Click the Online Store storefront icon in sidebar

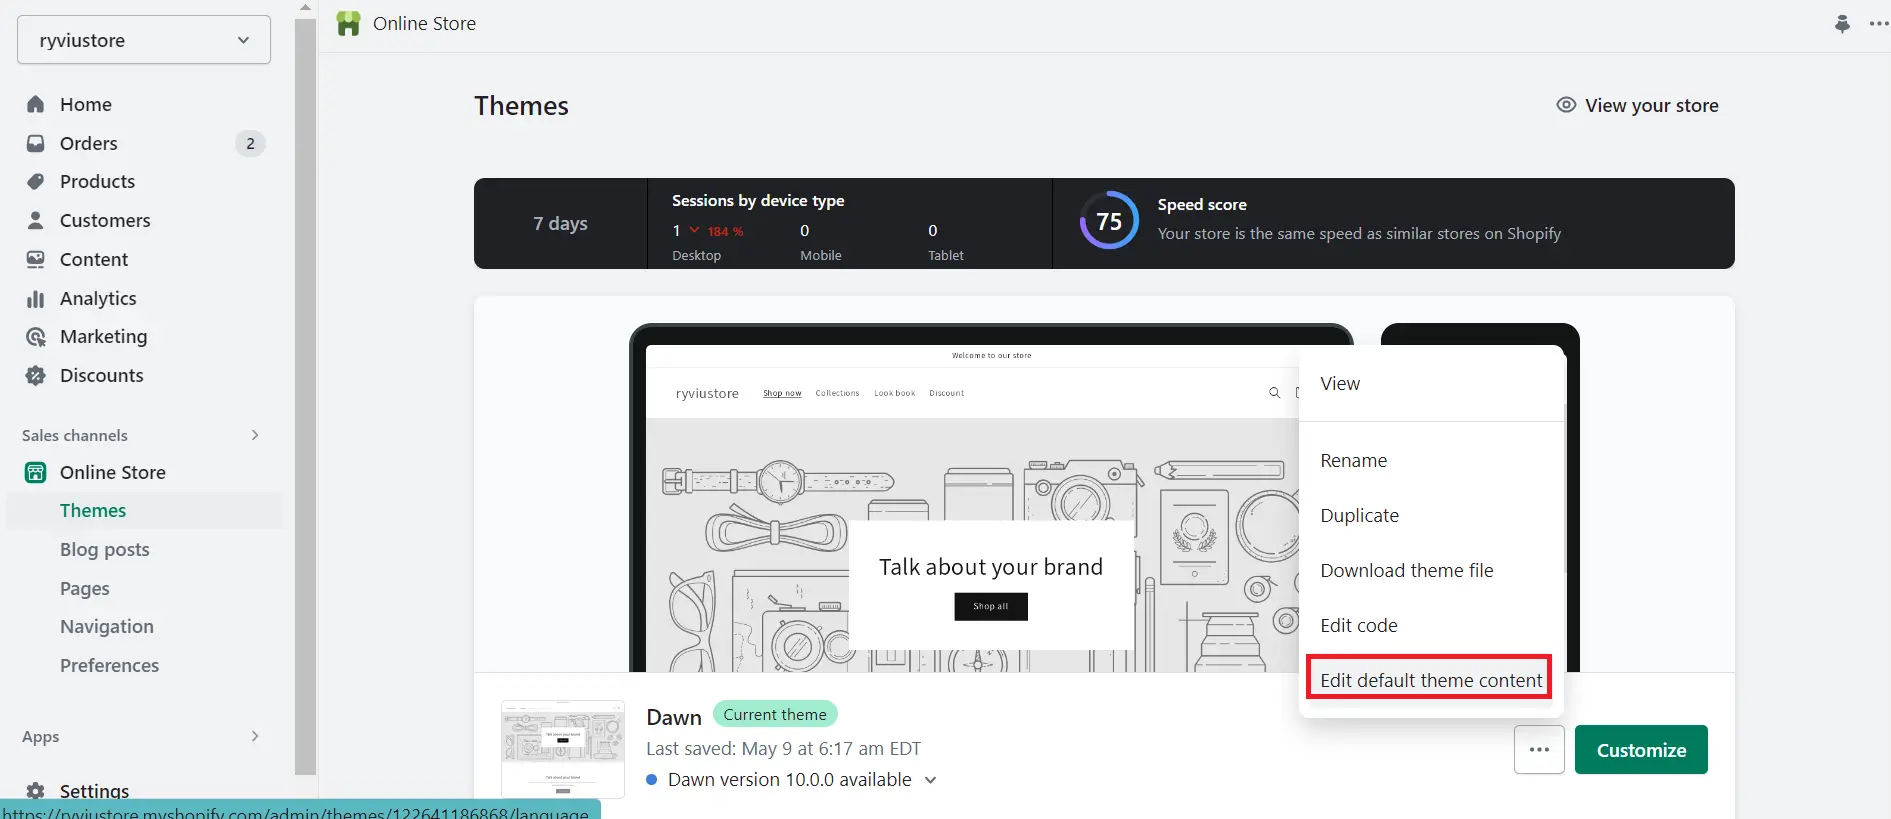pos(36,472)
